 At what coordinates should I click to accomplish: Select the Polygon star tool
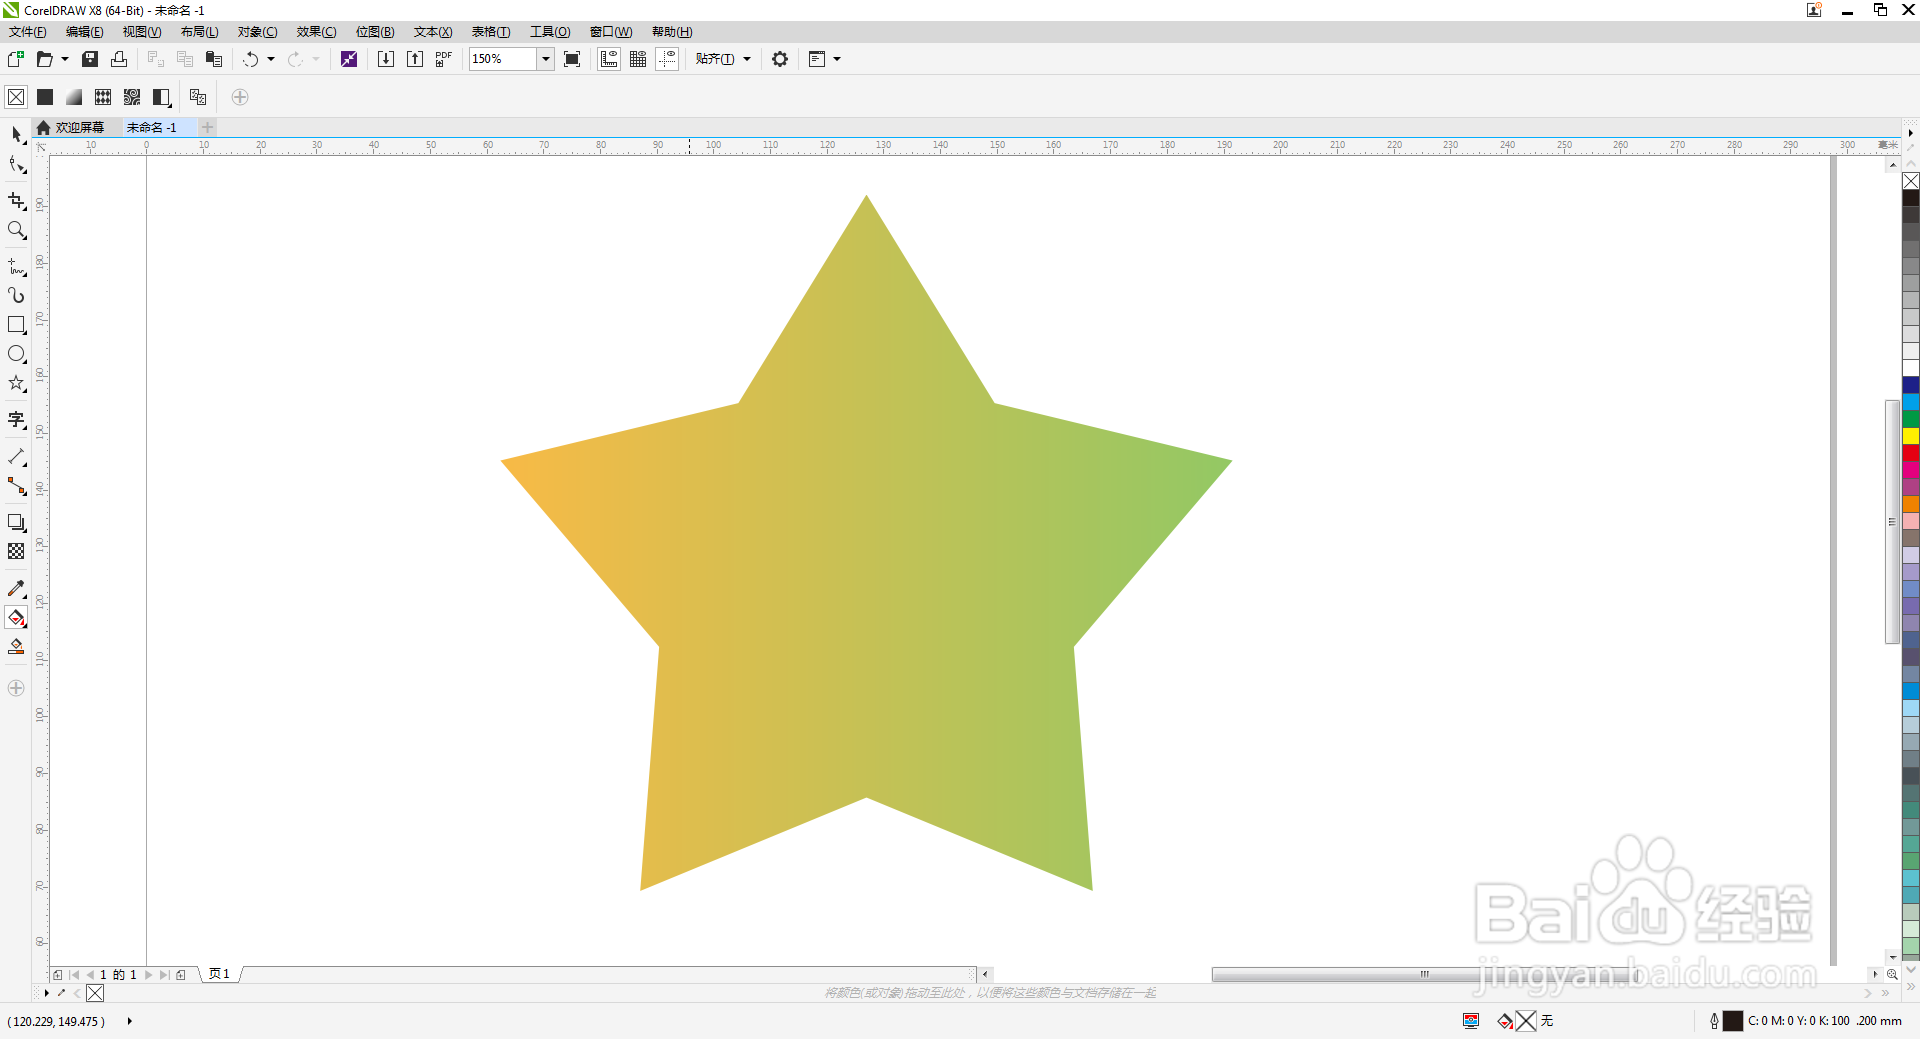pos(16,383)
